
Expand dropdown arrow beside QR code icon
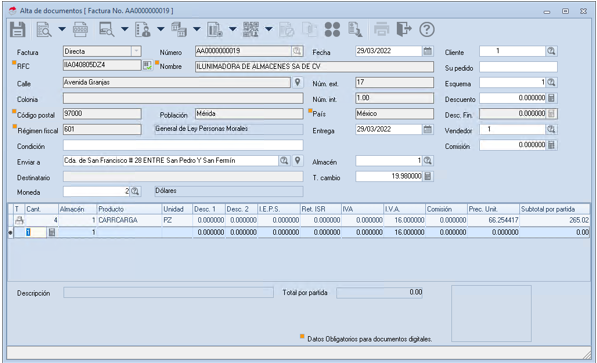coord(268,29)
